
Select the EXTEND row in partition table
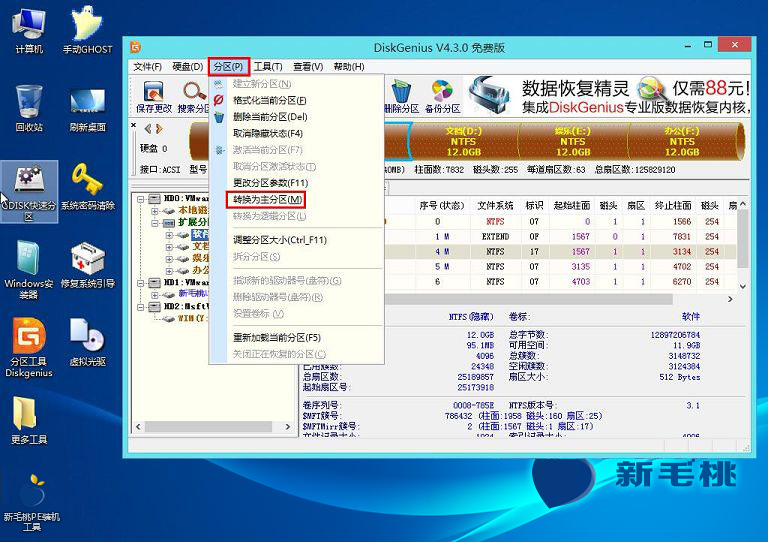coord(558,236)
